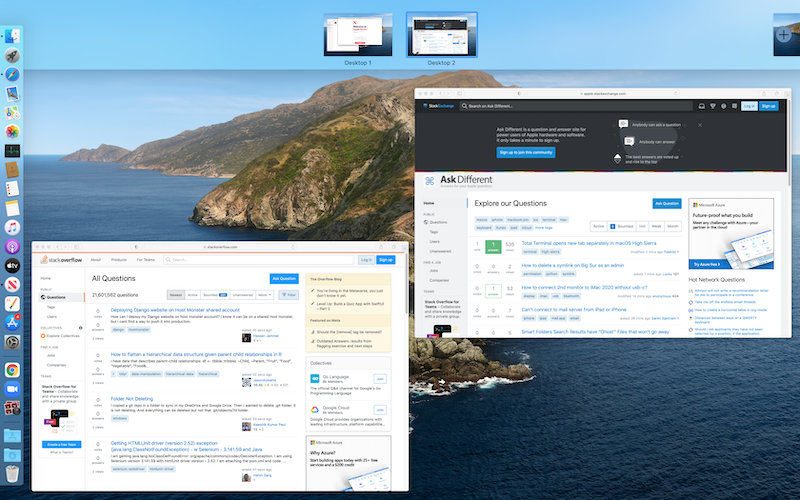Open Notes yellow notepad in the Dock
The width and height of the screenshot is (800, 500).
pos(12,208)
